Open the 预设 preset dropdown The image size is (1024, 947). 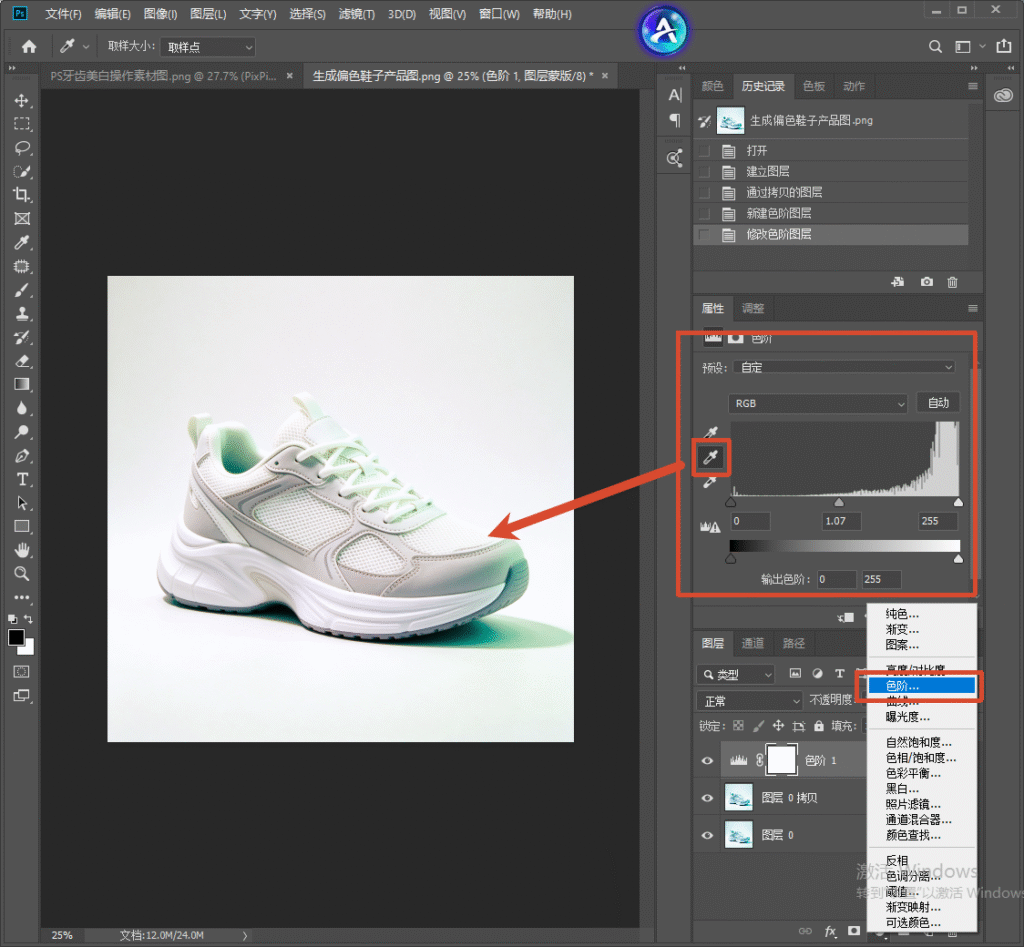point(844,367)
